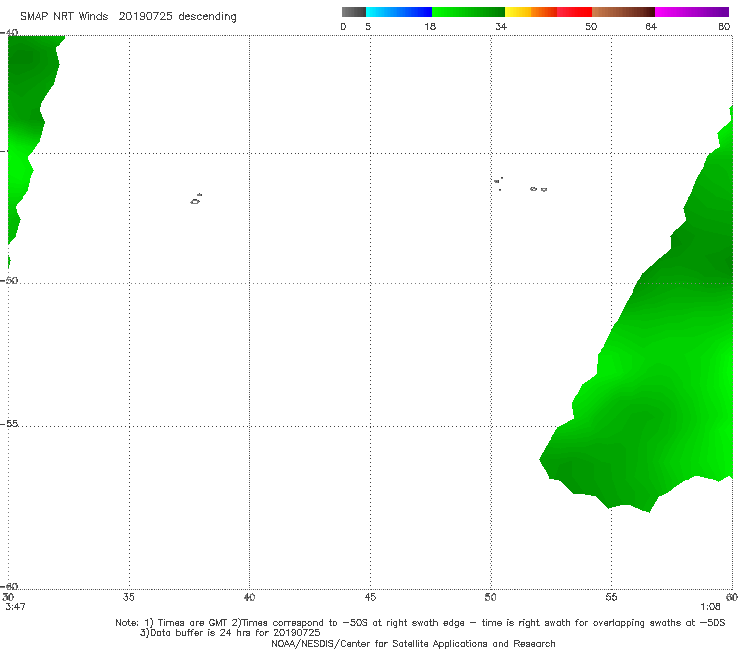Click the '18' label under the color bar

pyautogui.click(x=430, y=26)
